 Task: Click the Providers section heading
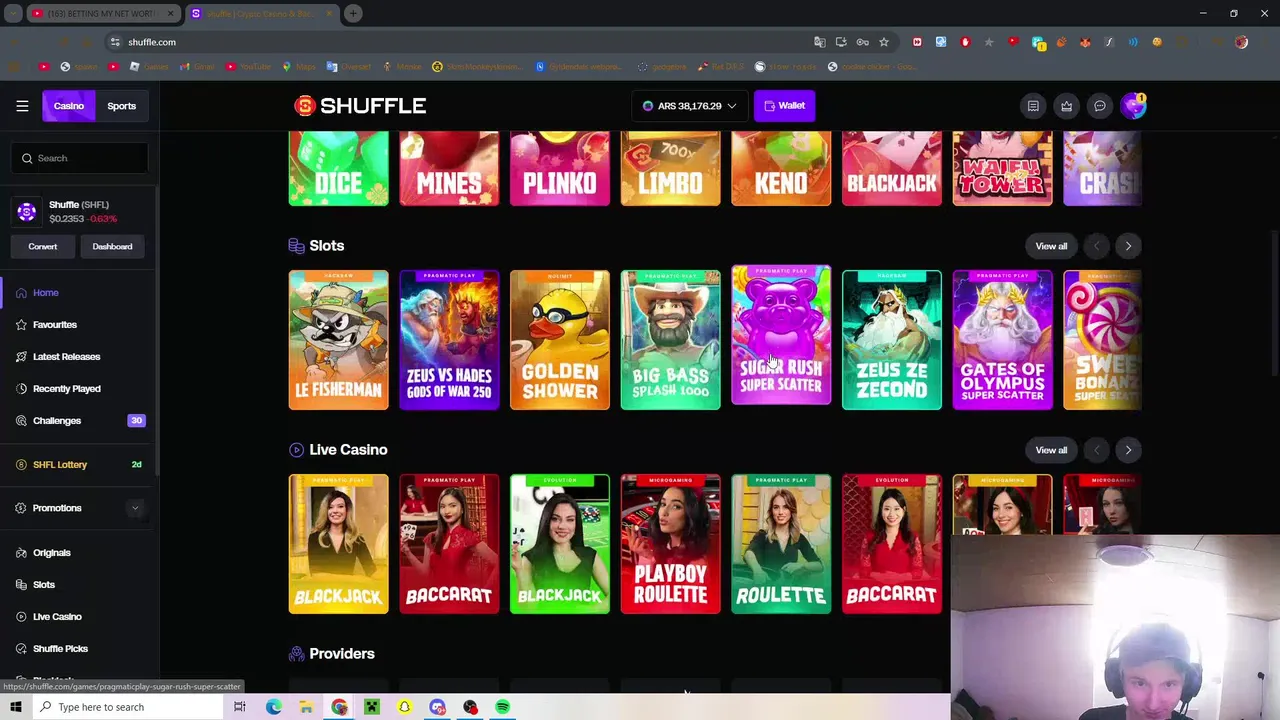tap(342, 654)
